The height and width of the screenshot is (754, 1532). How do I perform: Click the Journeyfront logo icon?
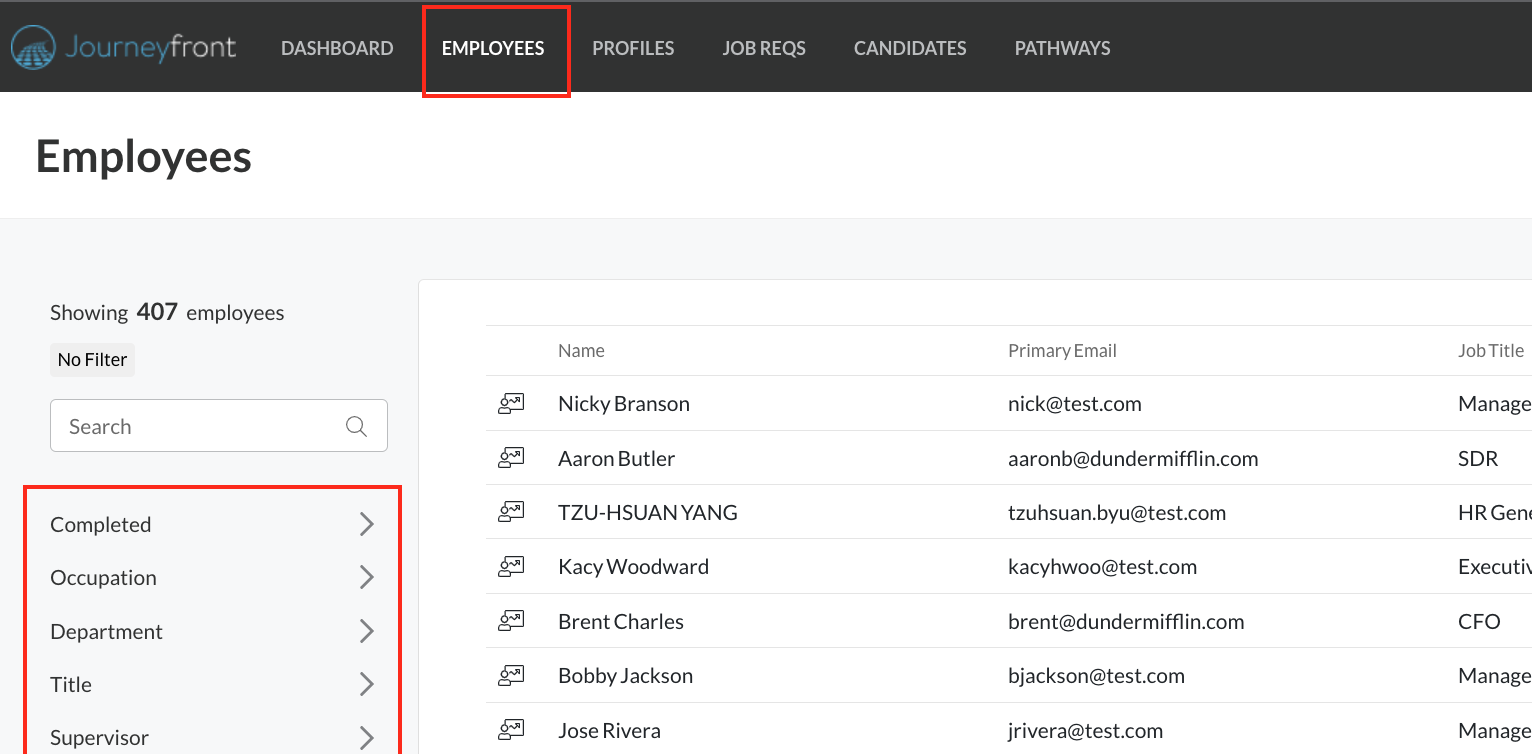[33, 46]
